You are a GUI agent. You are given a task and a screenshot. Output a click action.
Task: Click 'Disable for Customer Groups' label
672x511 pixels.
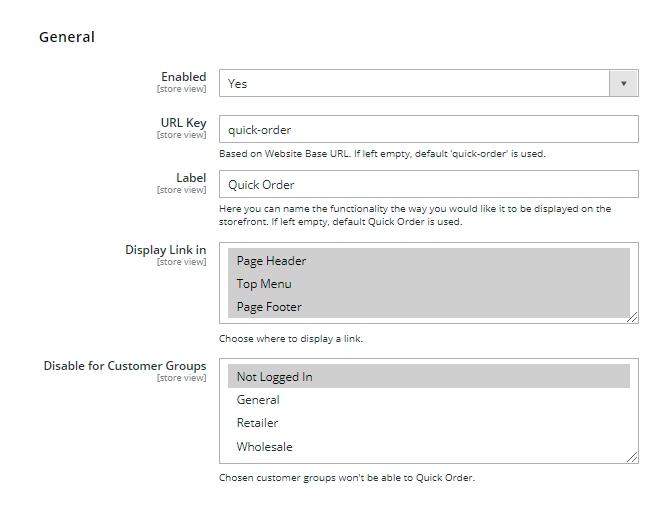pyautogui.click(x=125, y=366)
